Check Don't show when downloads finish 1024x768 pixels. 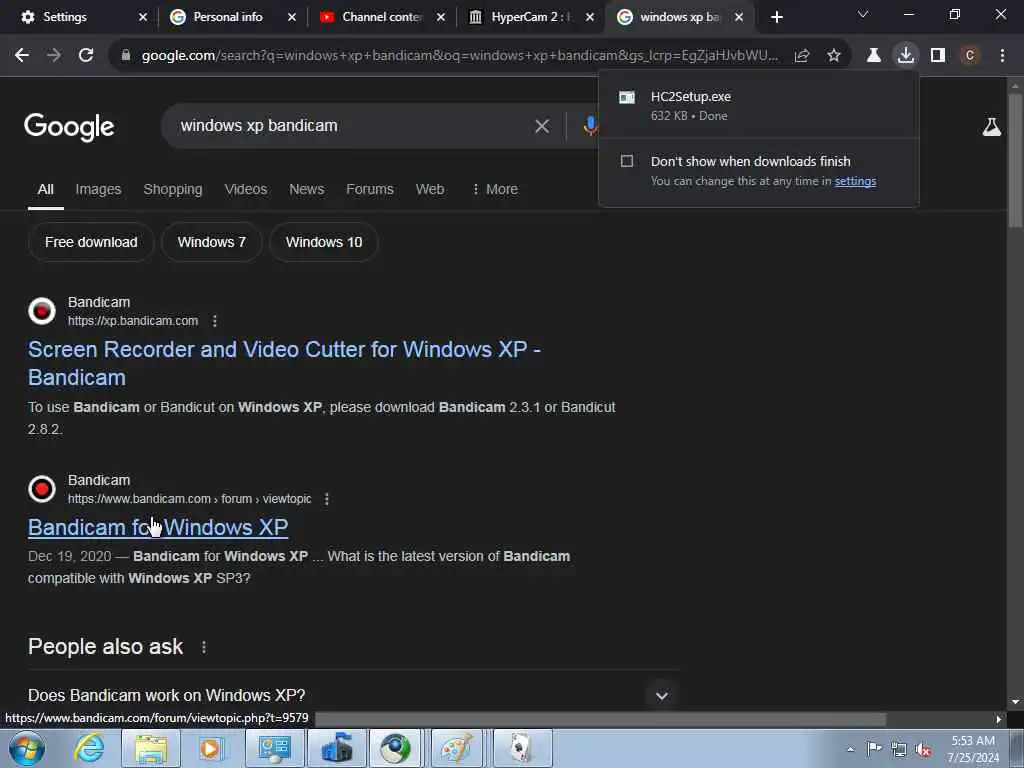627,161
